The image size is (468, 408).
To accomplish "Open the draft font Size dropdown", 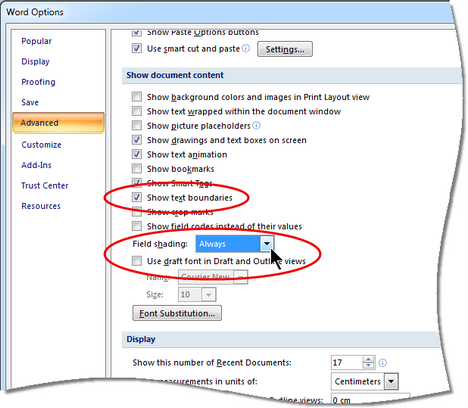I will (x=209, y=295).
